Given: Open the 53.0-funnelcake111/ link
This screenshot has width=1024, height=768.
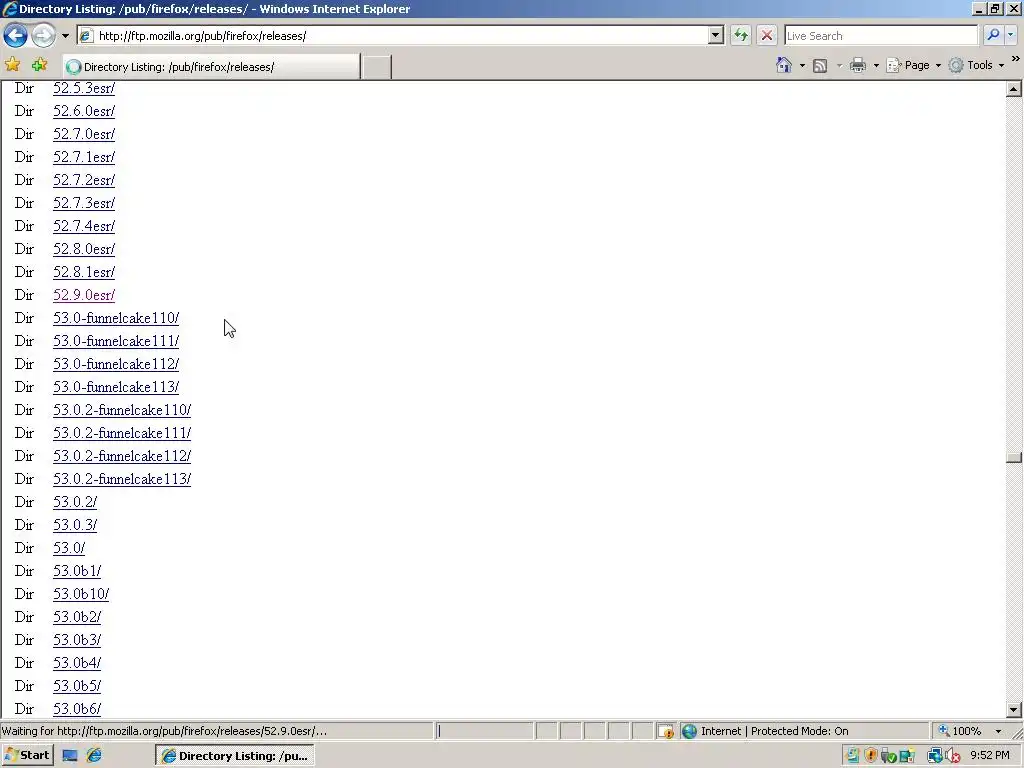Looking at the screenshot, I should click(116, 341).
